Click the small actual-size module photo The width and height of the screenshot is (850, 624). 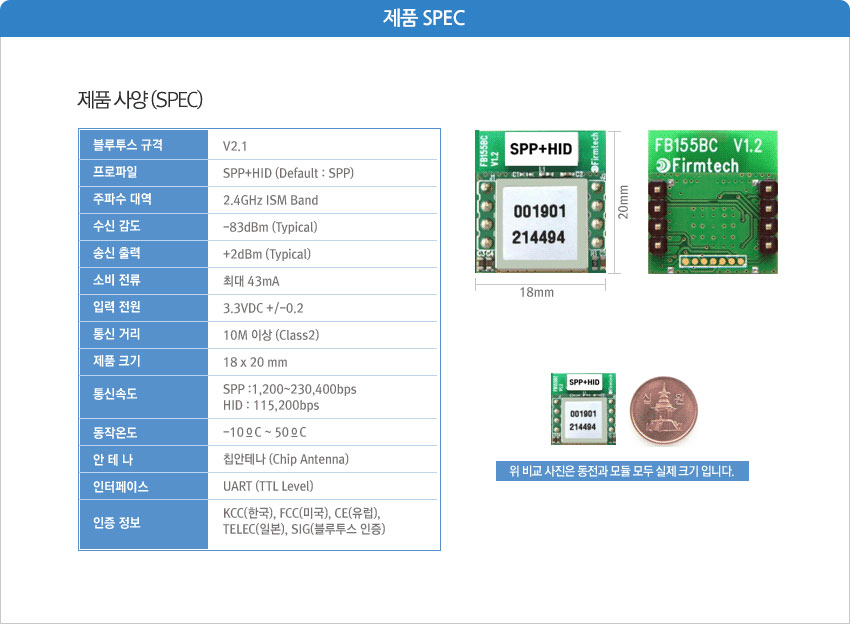[583, 409]
